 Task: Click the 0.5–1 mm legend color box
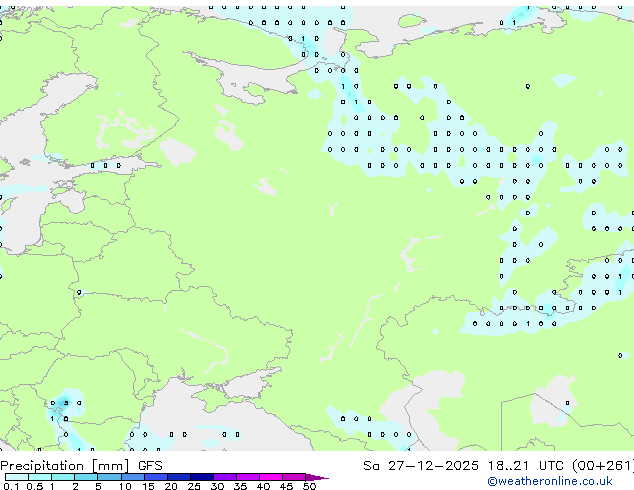pos(40,477)
